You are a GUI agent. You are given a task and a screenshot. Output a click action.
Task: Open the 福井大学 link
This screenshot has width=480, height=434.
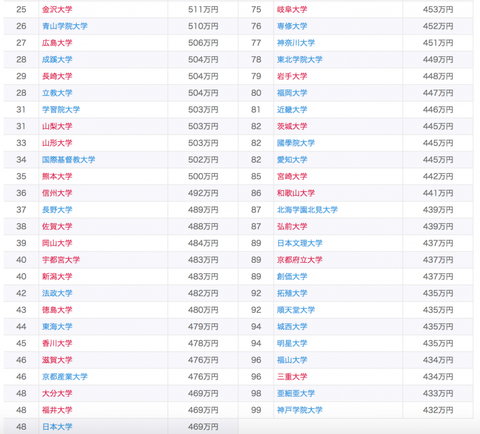point(57,410)
